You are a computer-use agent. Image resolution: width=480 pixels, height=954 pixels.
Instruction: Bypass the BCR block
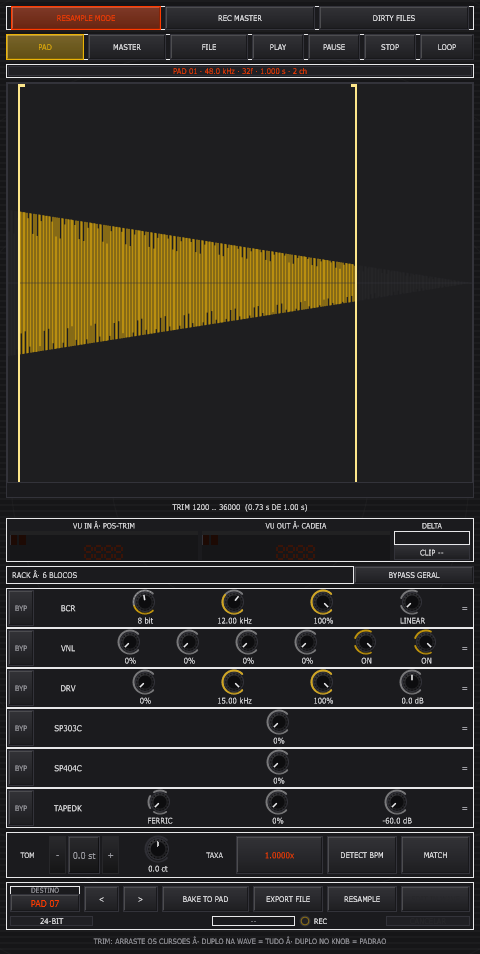(x=21, y=607)
